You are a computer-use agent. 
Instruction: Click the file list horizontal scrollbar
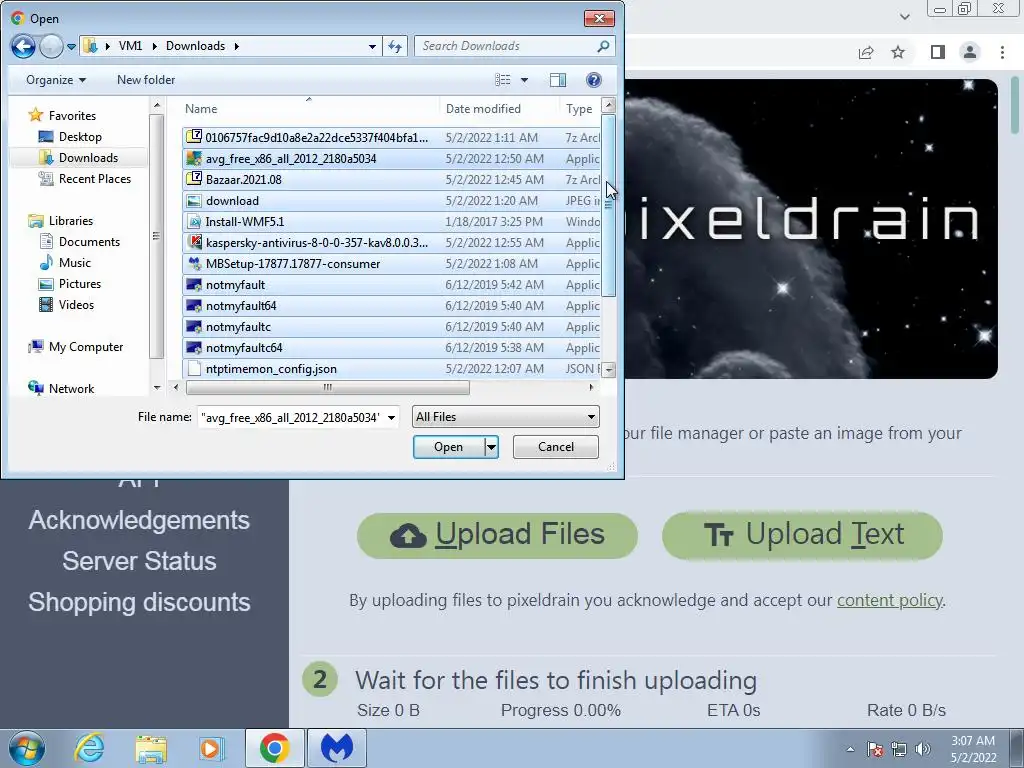328,387
